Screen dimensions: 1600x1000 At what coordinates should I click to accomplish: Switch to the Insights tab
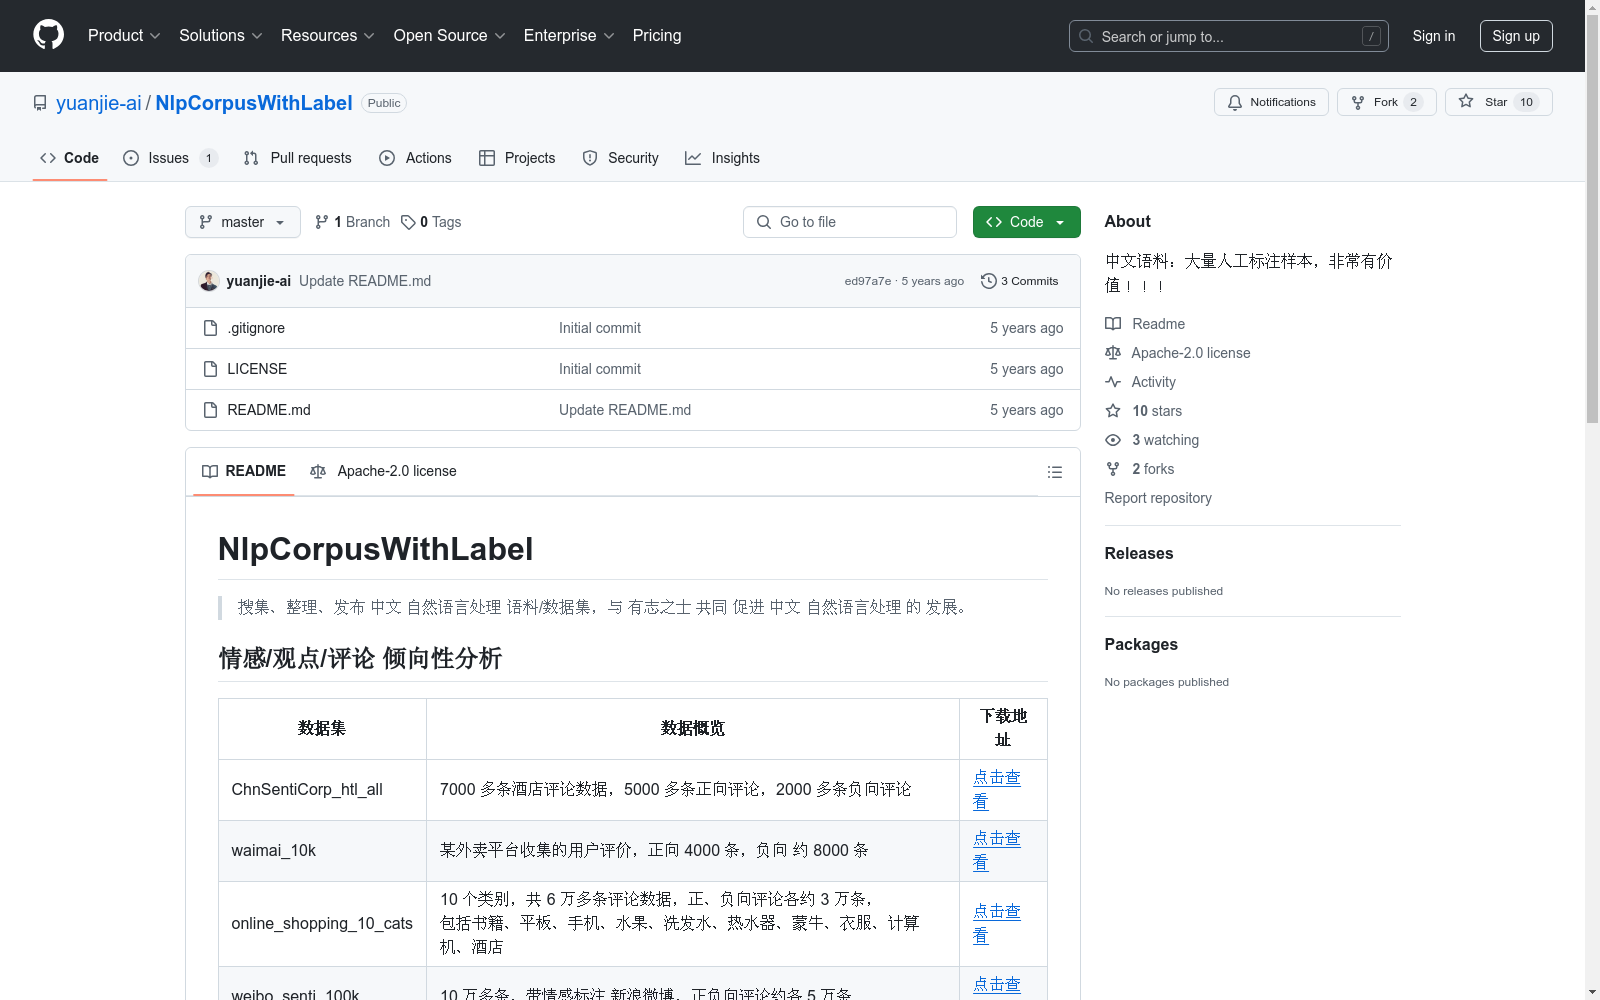coord(722,158)
